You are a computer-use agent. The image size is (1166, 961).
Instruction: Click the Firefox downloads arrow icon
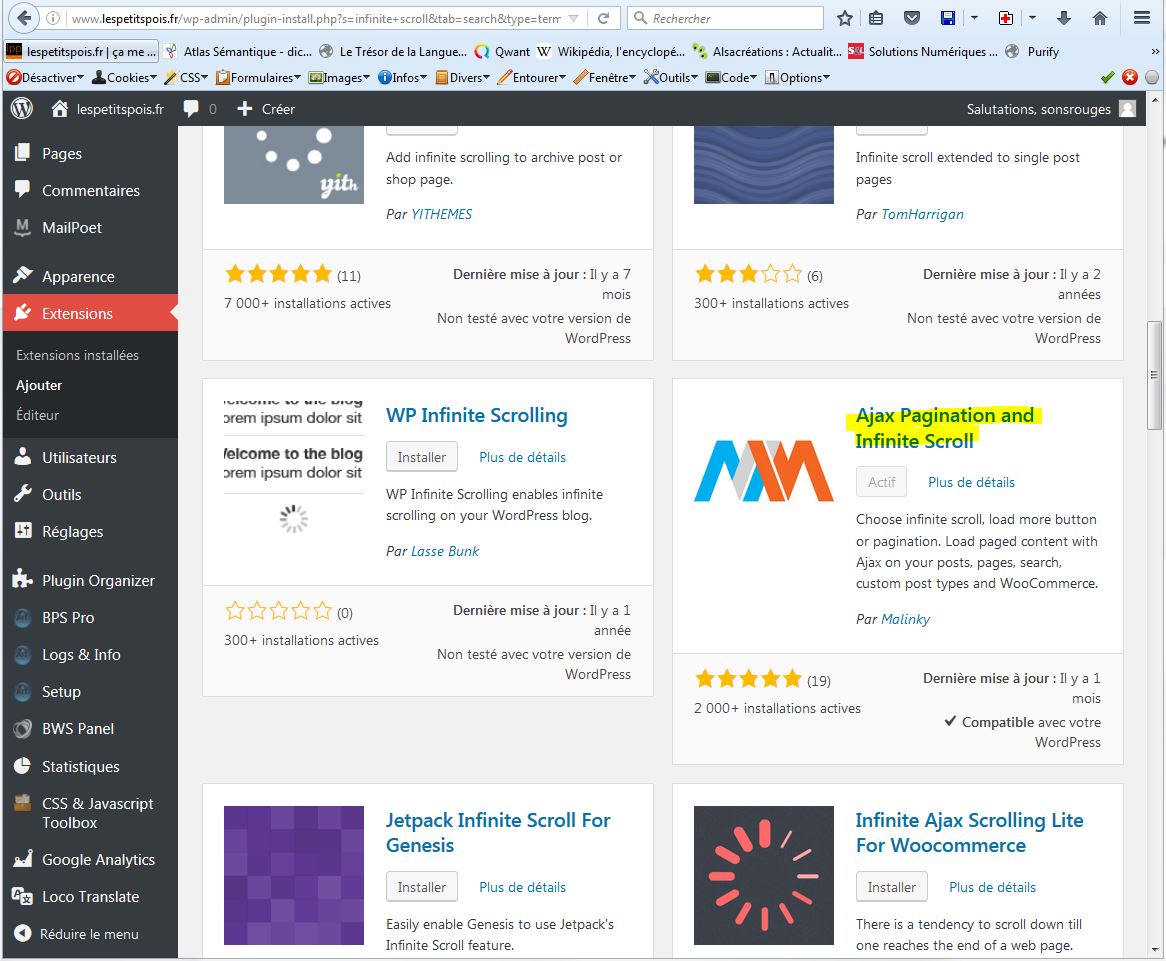tap(1064, 18)
